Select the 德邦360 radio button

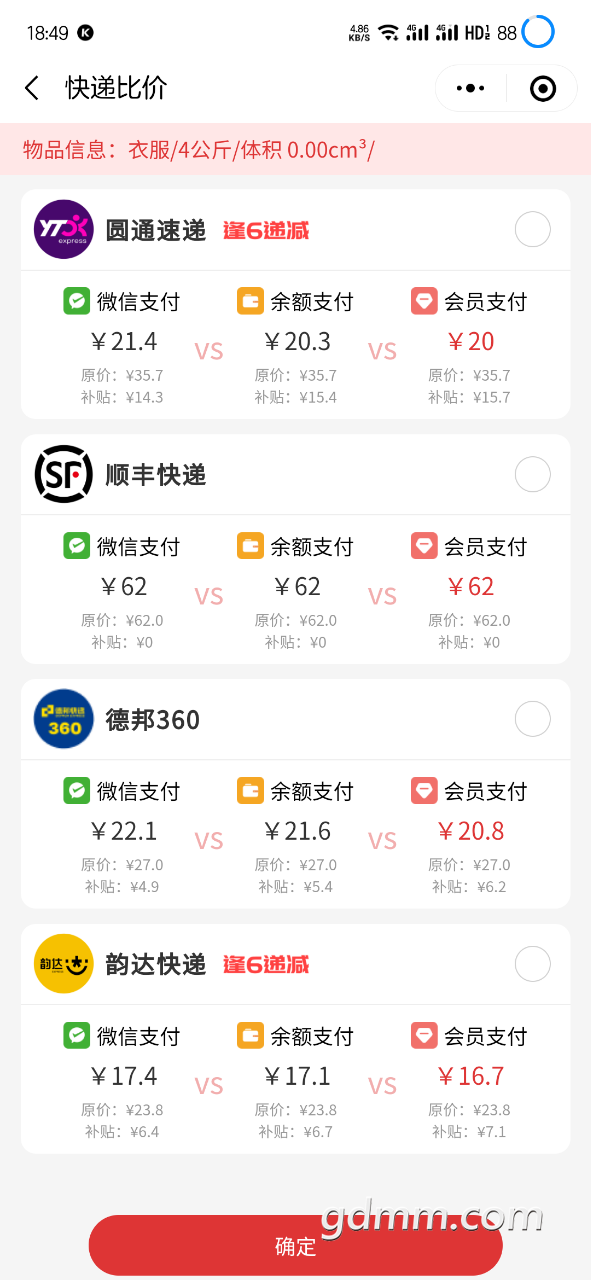point(532,719)
